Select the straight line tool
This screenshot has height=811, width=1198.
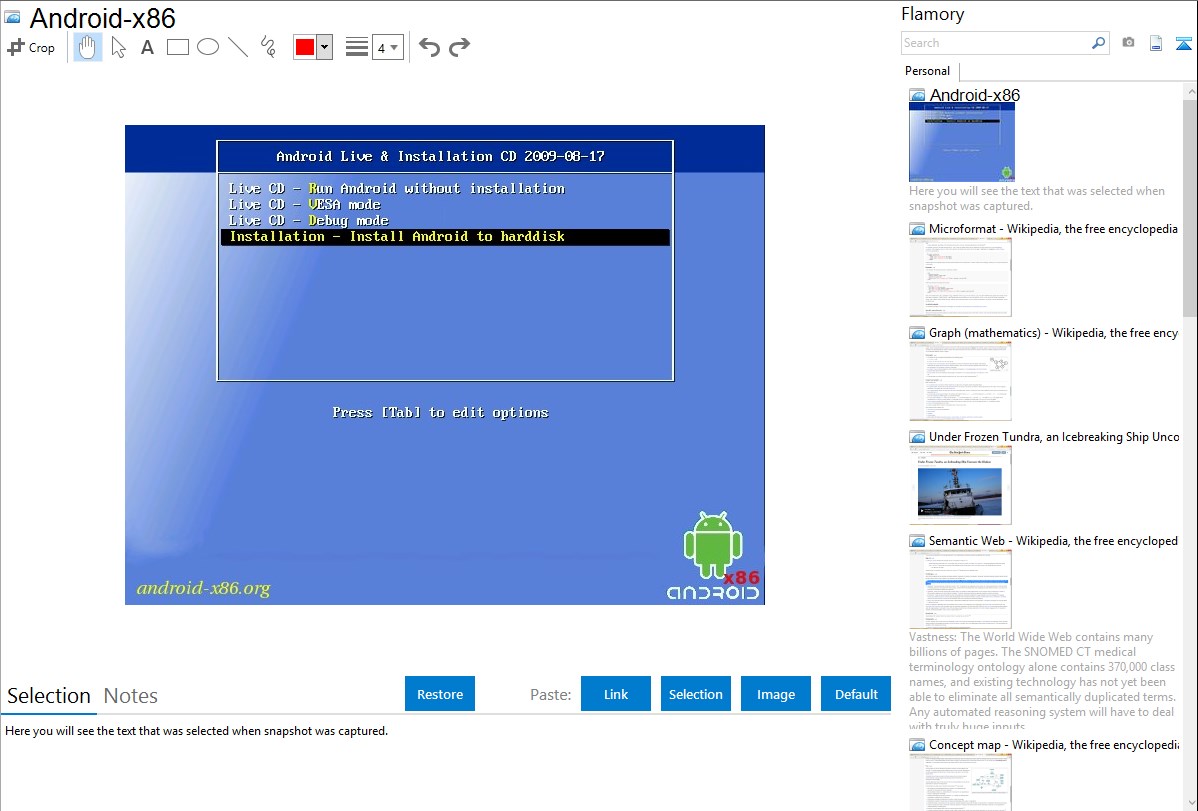point(238,47)
